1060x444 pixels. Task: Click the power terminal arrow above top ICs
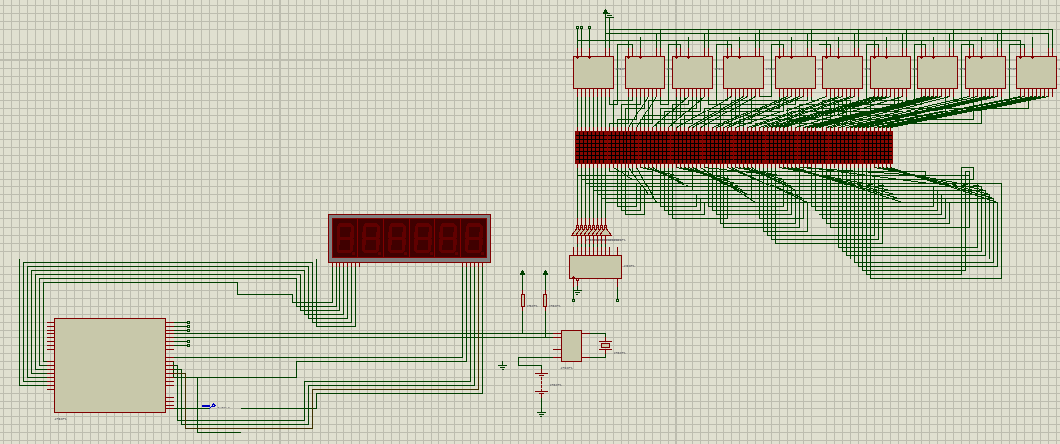(x=606, y=11)
